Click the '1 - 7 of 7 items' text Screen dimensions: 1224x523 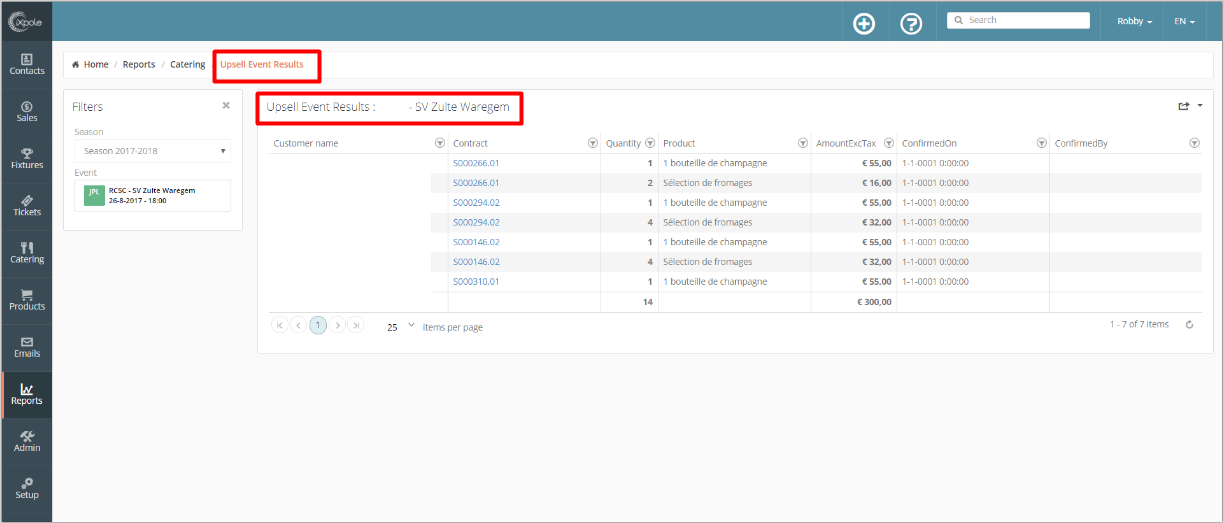pyautogui.click(x=1139, y=324)
